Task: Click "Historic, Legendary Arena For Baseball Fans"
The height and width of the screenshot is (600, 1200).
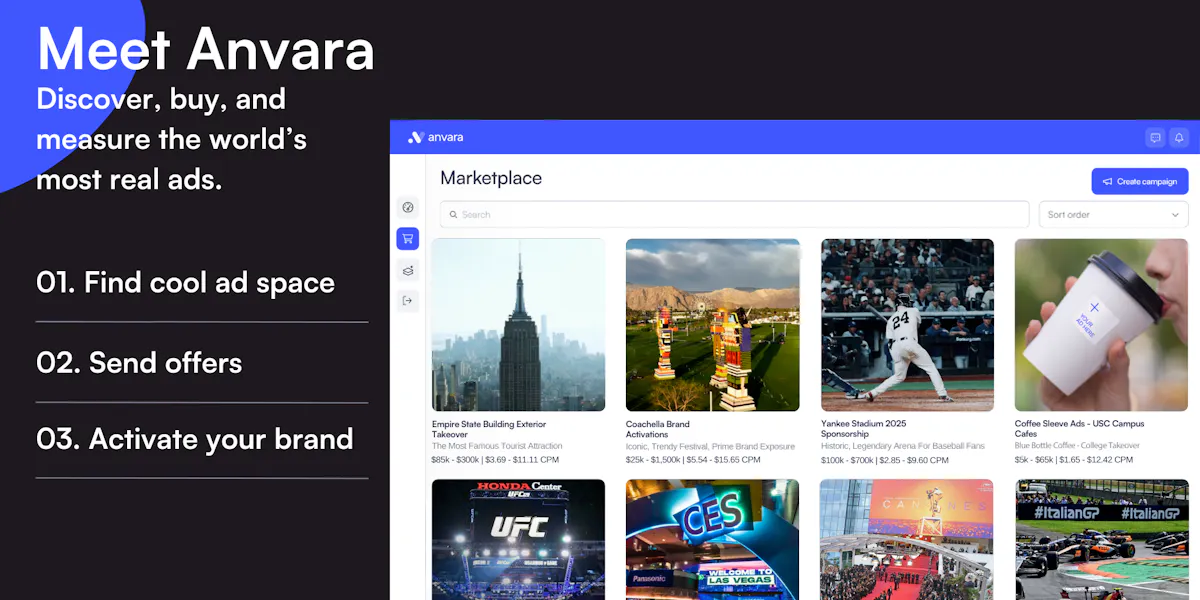Action: [903, 446]
